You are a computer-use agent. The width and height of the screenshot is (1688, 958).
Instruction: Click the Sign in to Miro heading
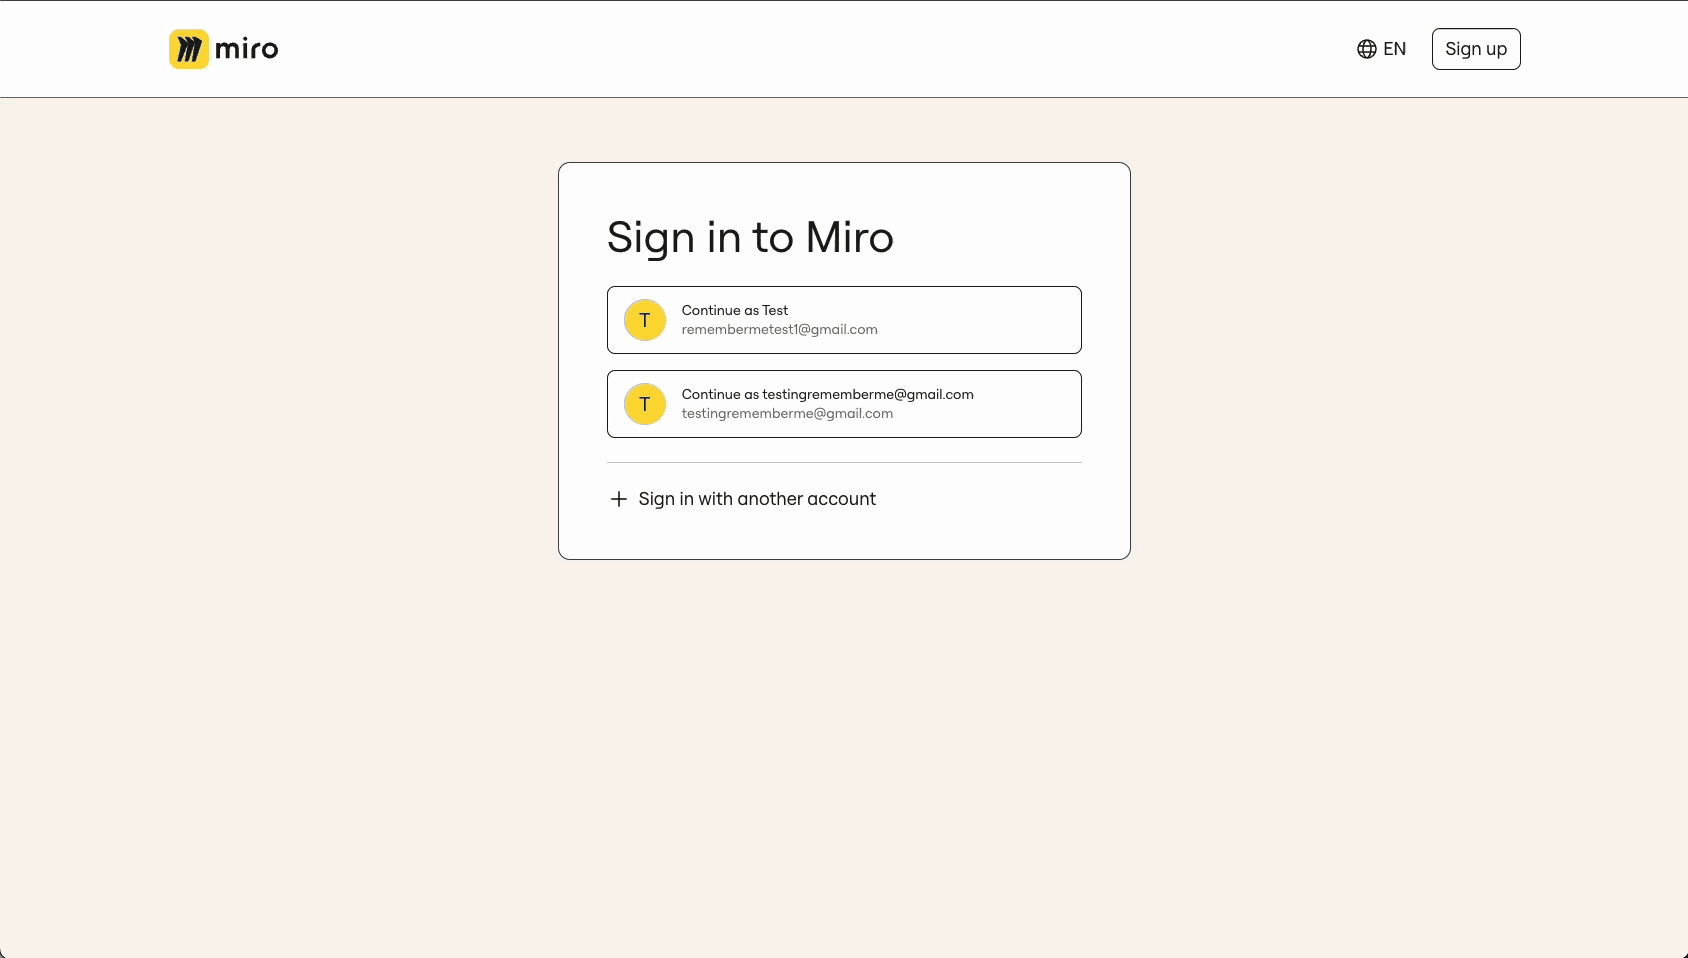tap(750, 238)
